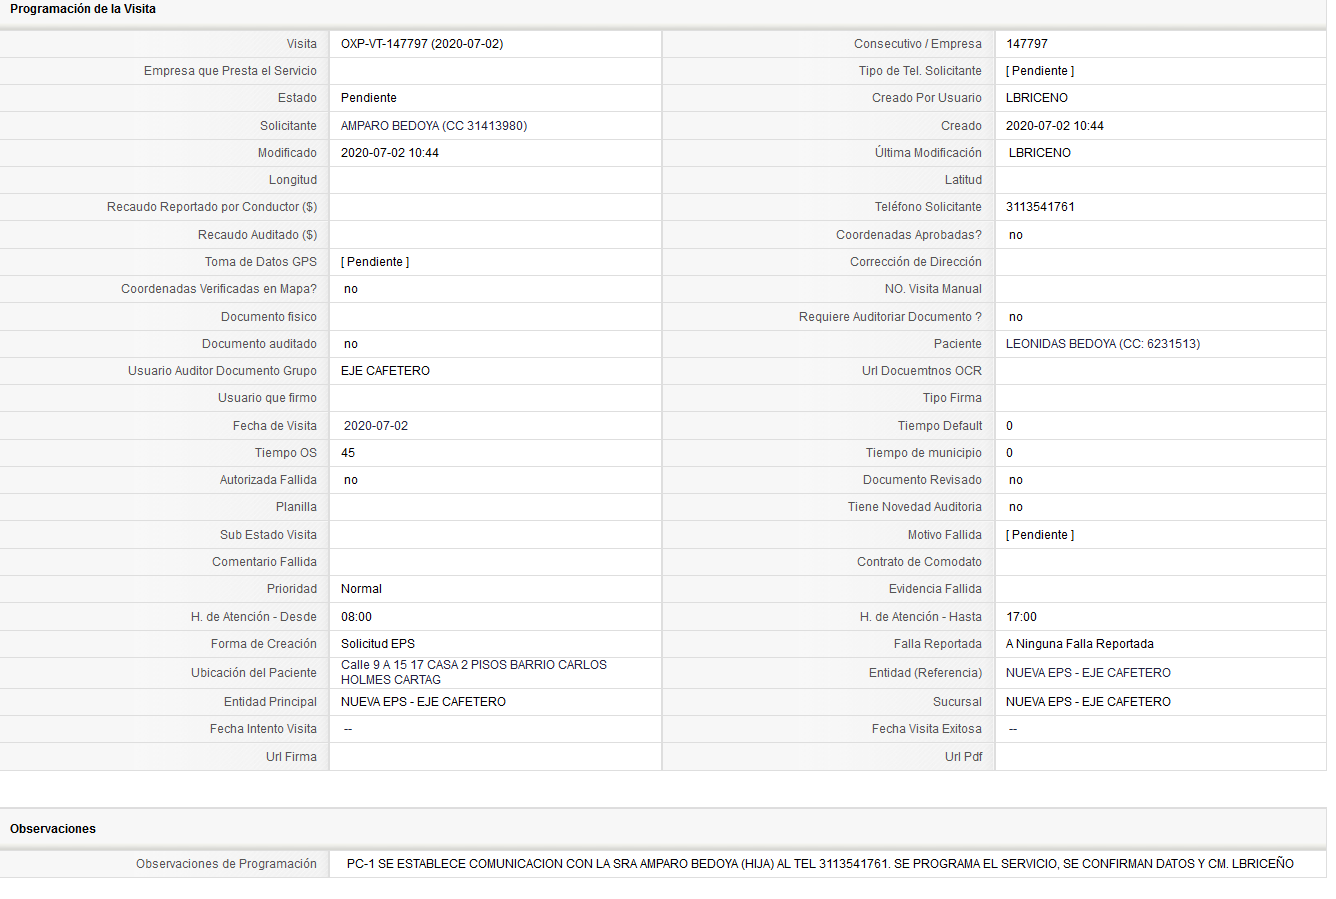Screen dimensions: 1336x899
Task: Select the patient address Calle 9 A 15 17
Action: pyautogui.click(x=474, y=672)
